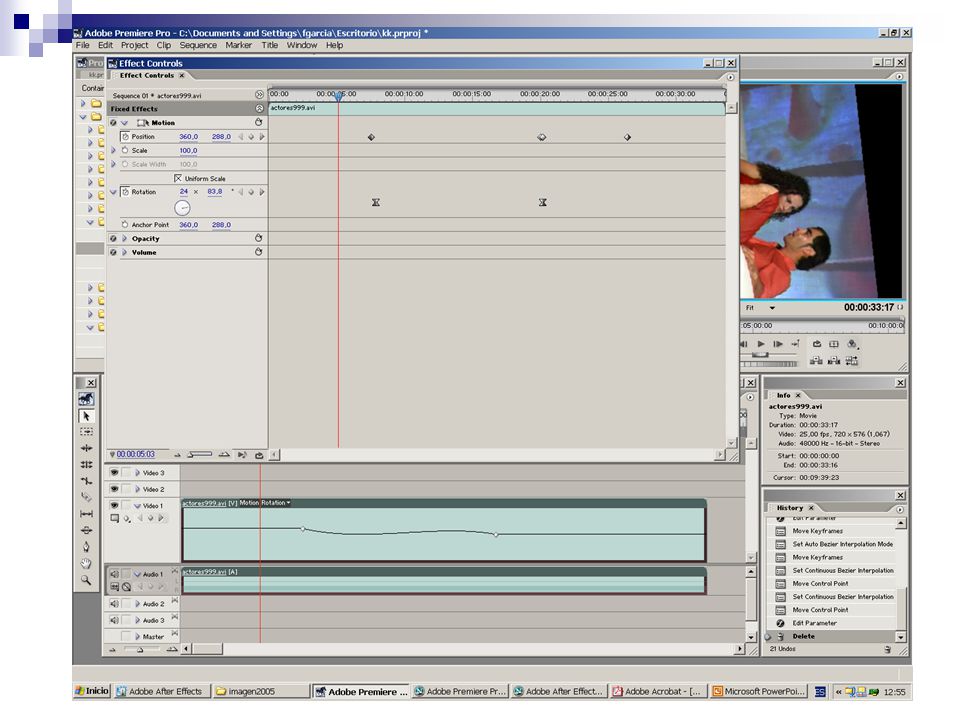The width and height of the screenshot is (960, 720).
Task: Click the Effect Controls zoom slider
Action: 200,455
